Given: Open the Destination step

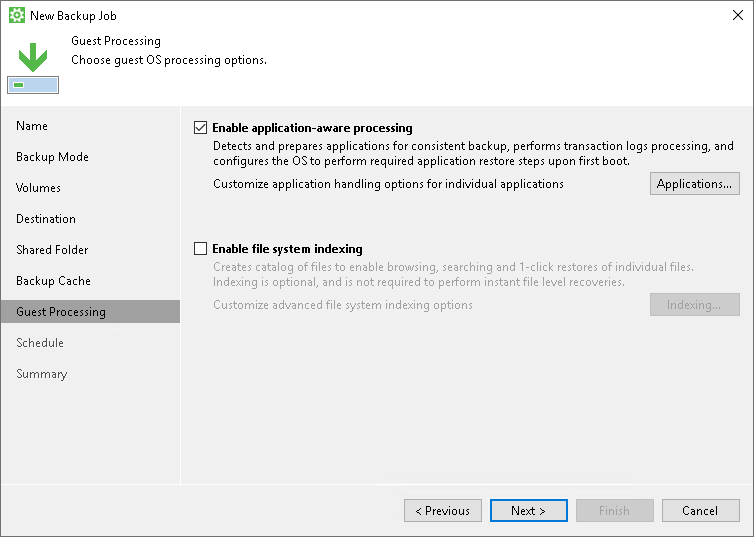Looking at the screenshot, I should tap(46, 219).
